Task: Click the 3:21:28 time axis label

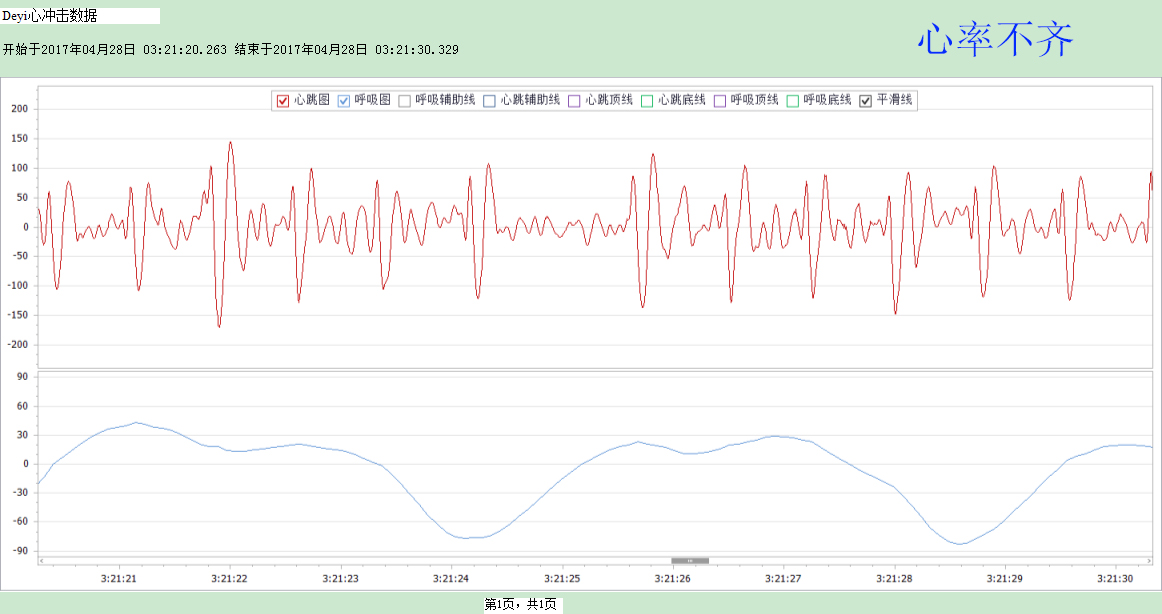Action: pyautogui.click(x=894, y=578)
